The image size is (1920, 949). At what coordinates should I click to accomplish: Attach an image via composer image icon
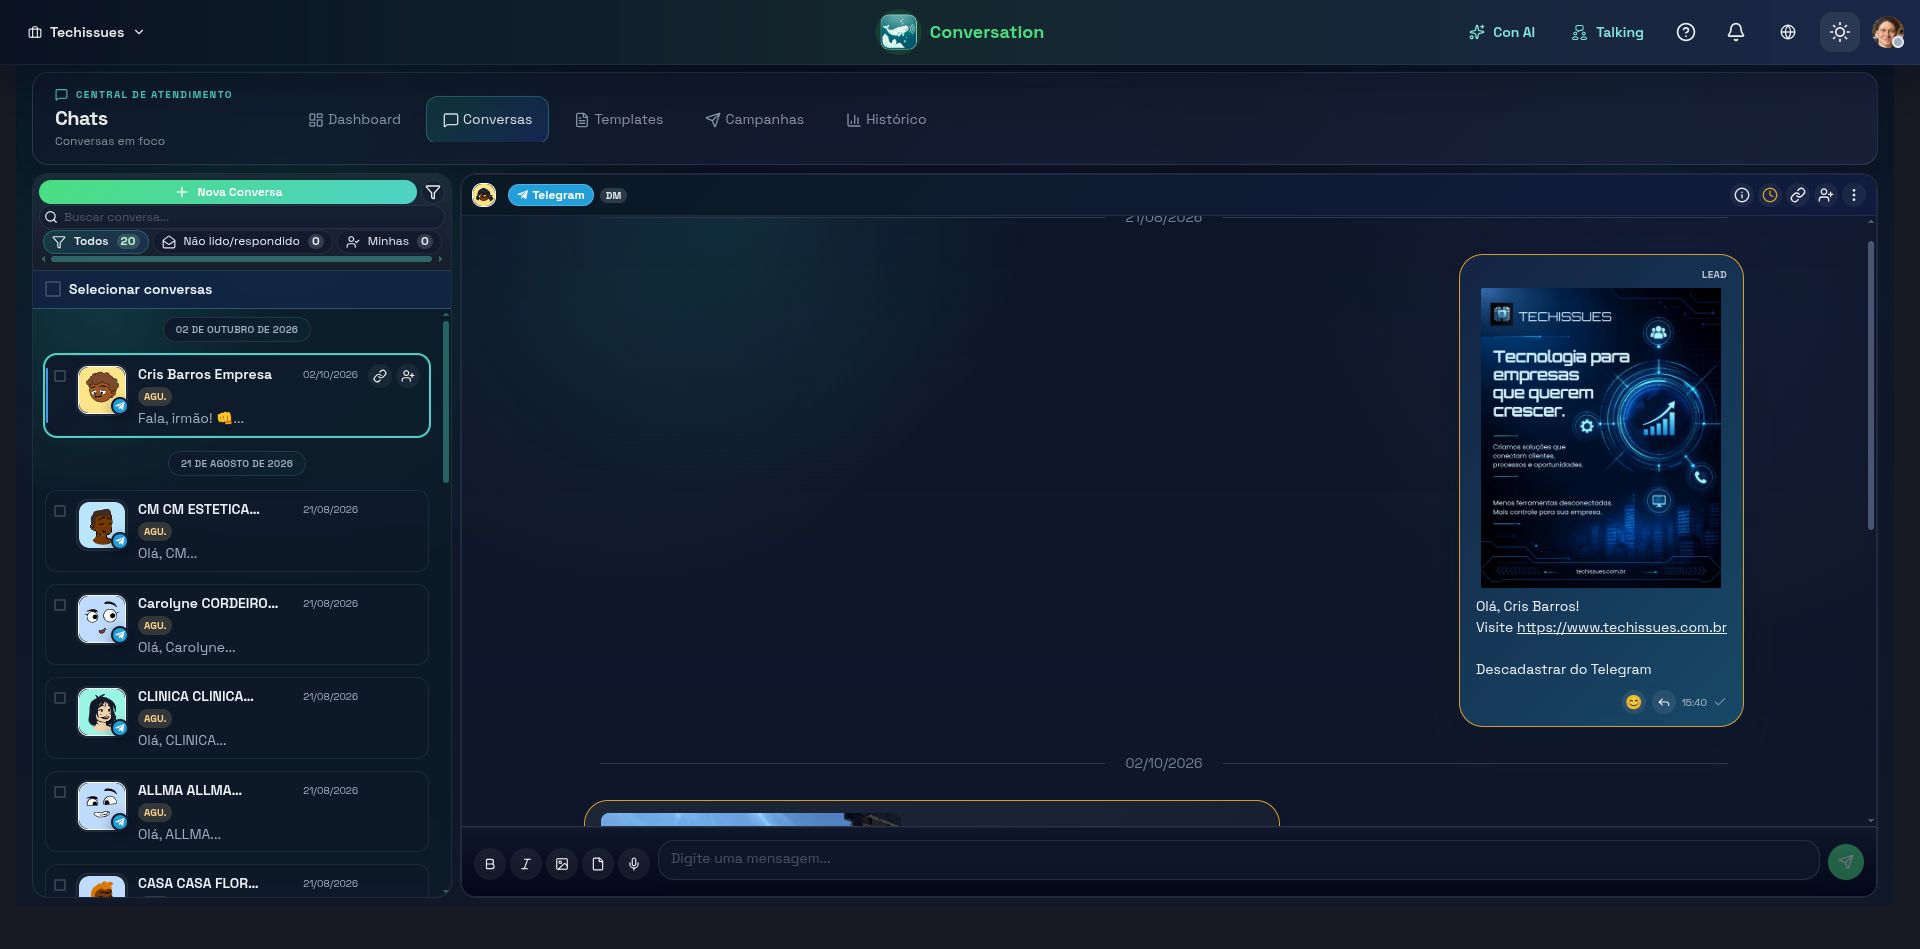(562, 864)
